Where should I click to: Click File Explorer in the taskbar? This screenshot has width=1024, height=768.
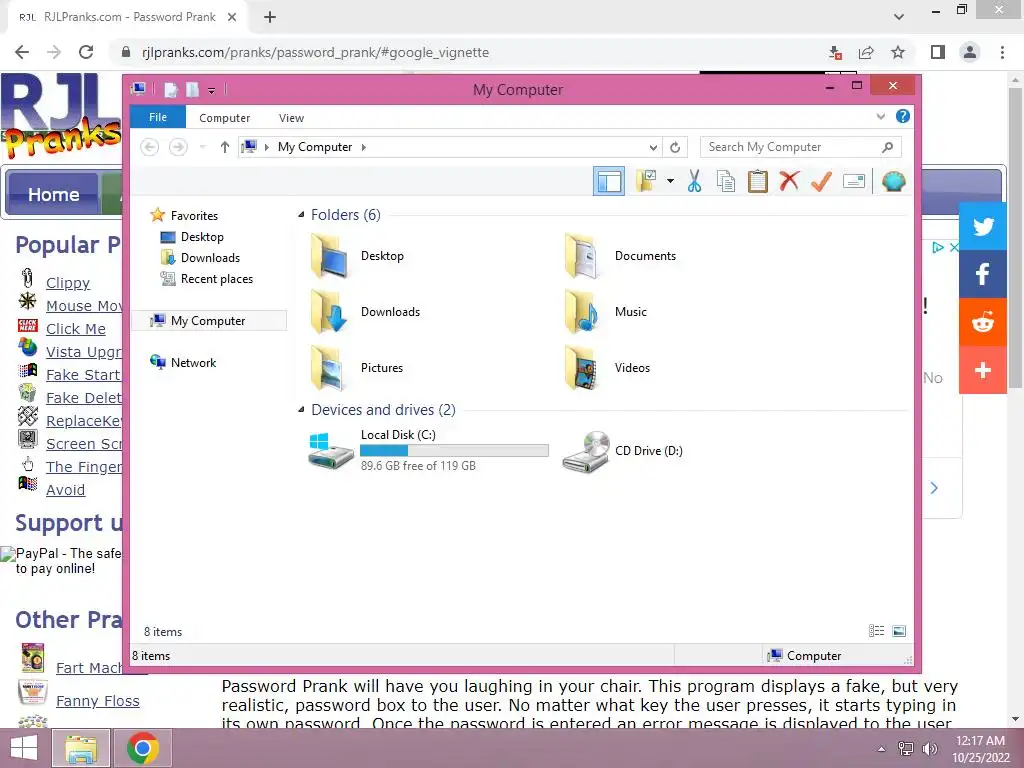pyautogui.click(x=81, y=748)
